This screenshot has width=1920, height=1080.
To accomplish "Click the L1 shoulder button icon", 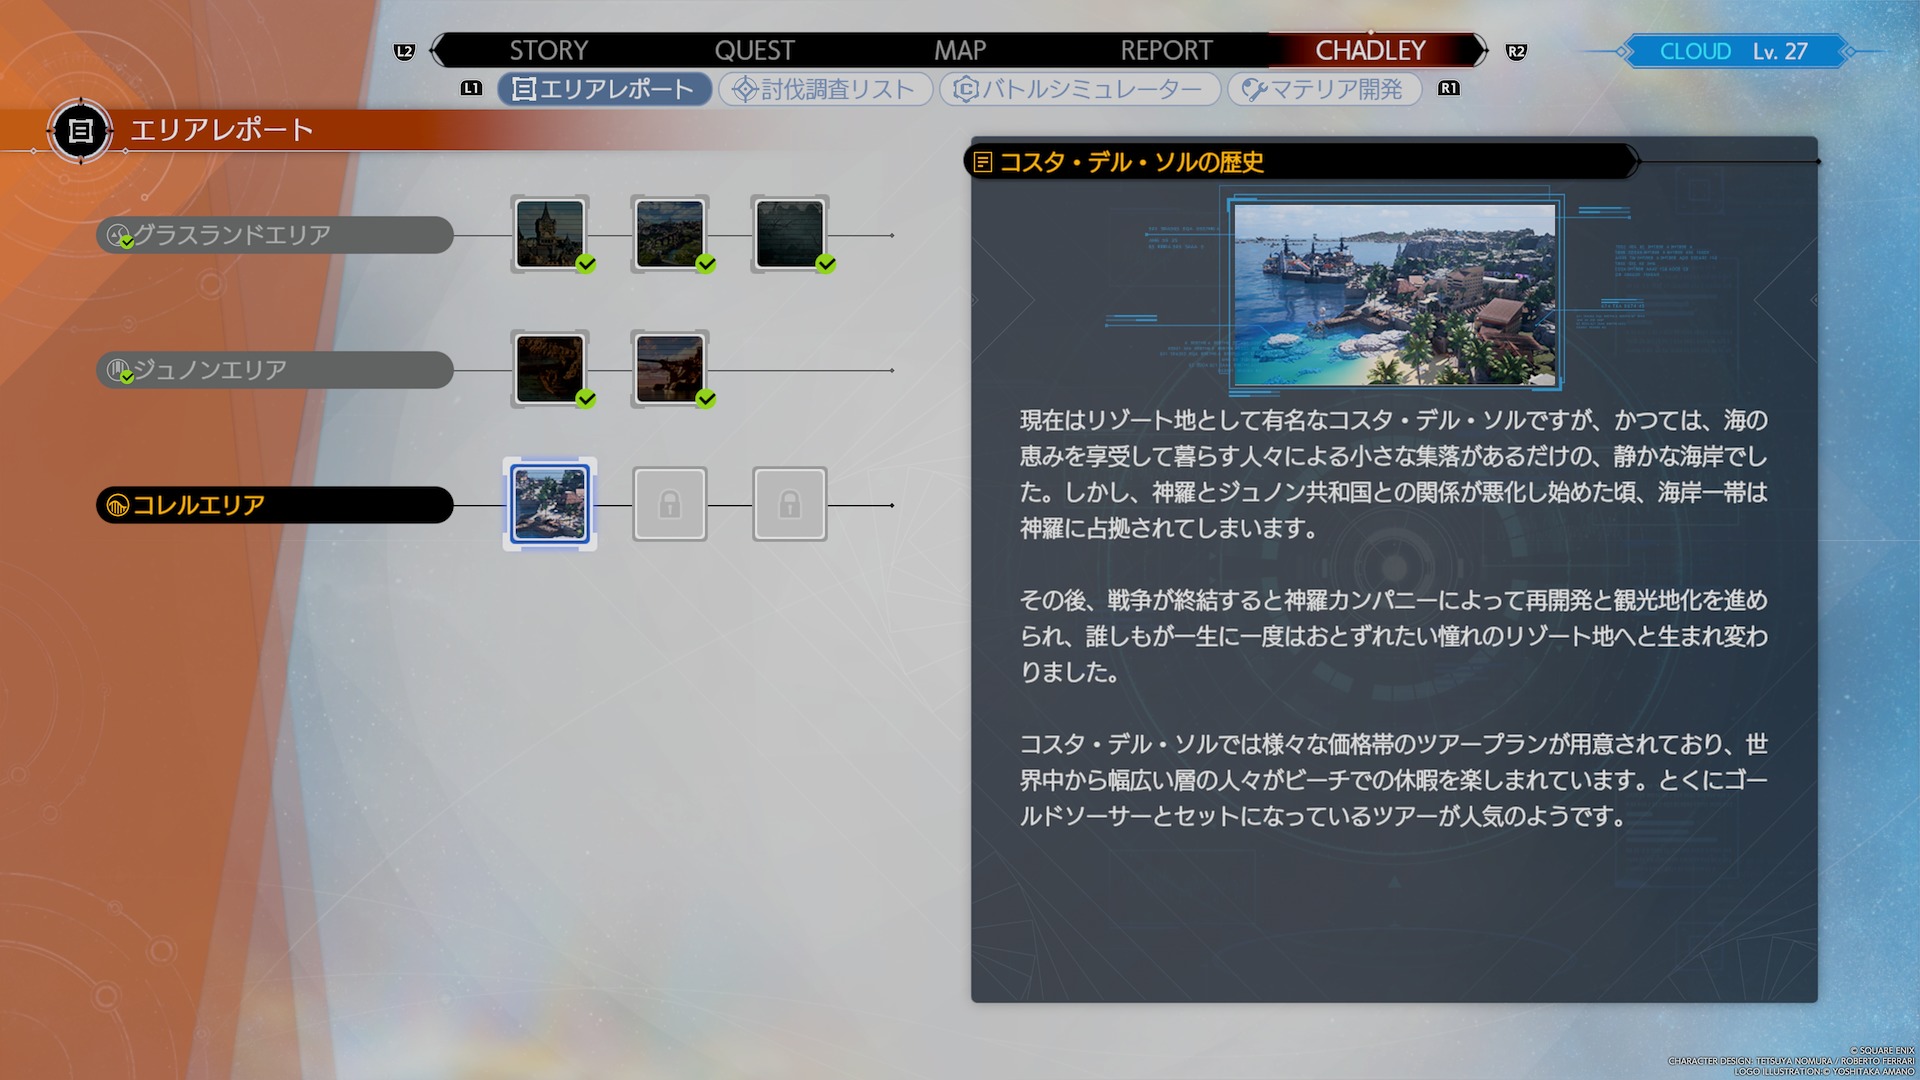I will click(x=471, y=89).
